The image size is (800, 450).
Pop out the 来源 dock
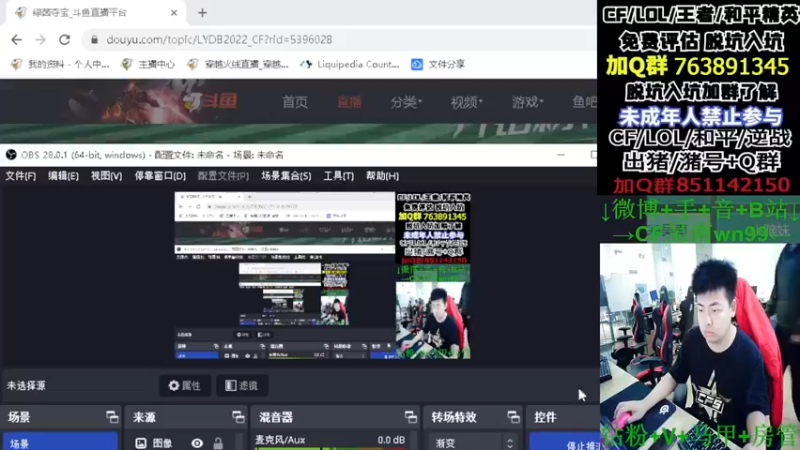click(x=238, y=417)
